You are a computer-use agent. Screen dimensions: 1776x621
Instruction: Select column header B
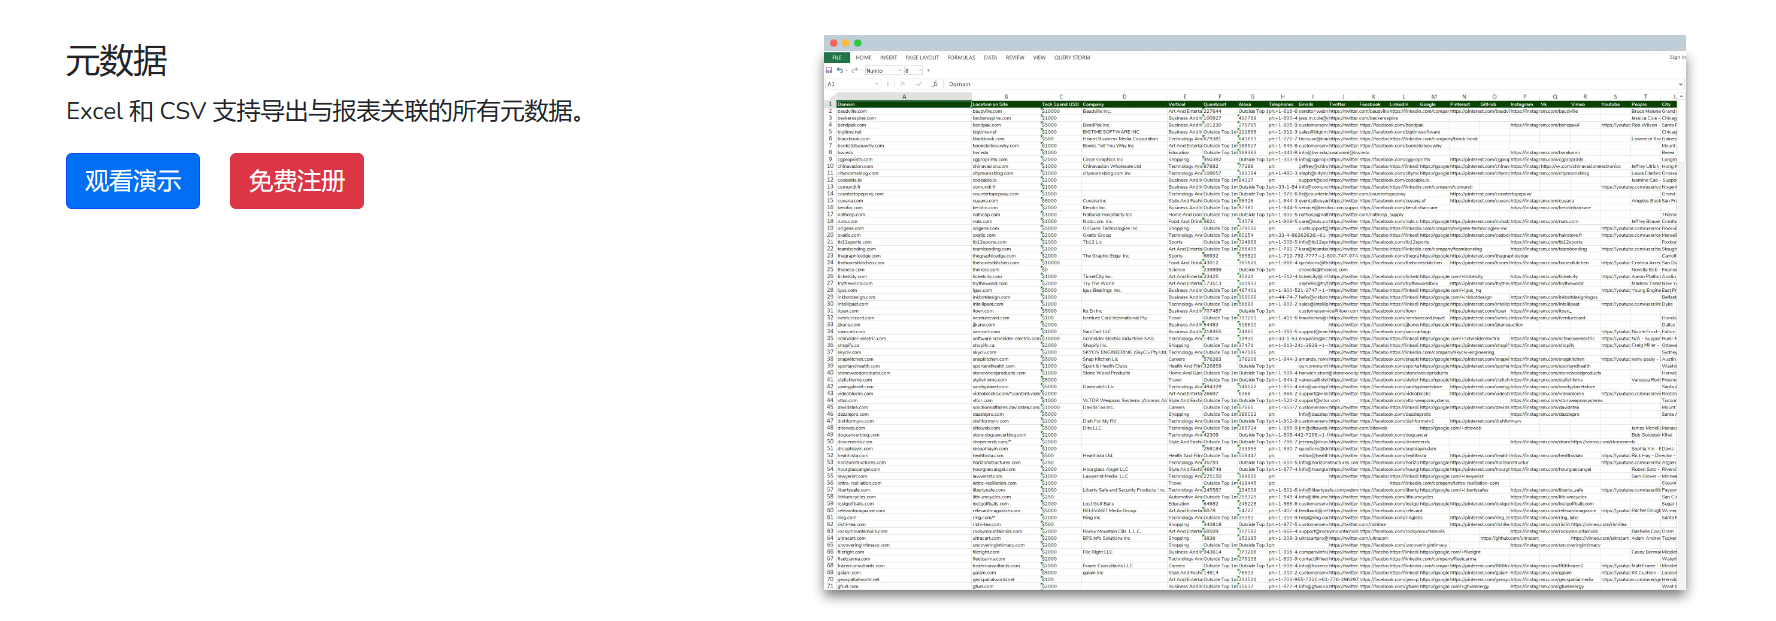(1006, 96)
